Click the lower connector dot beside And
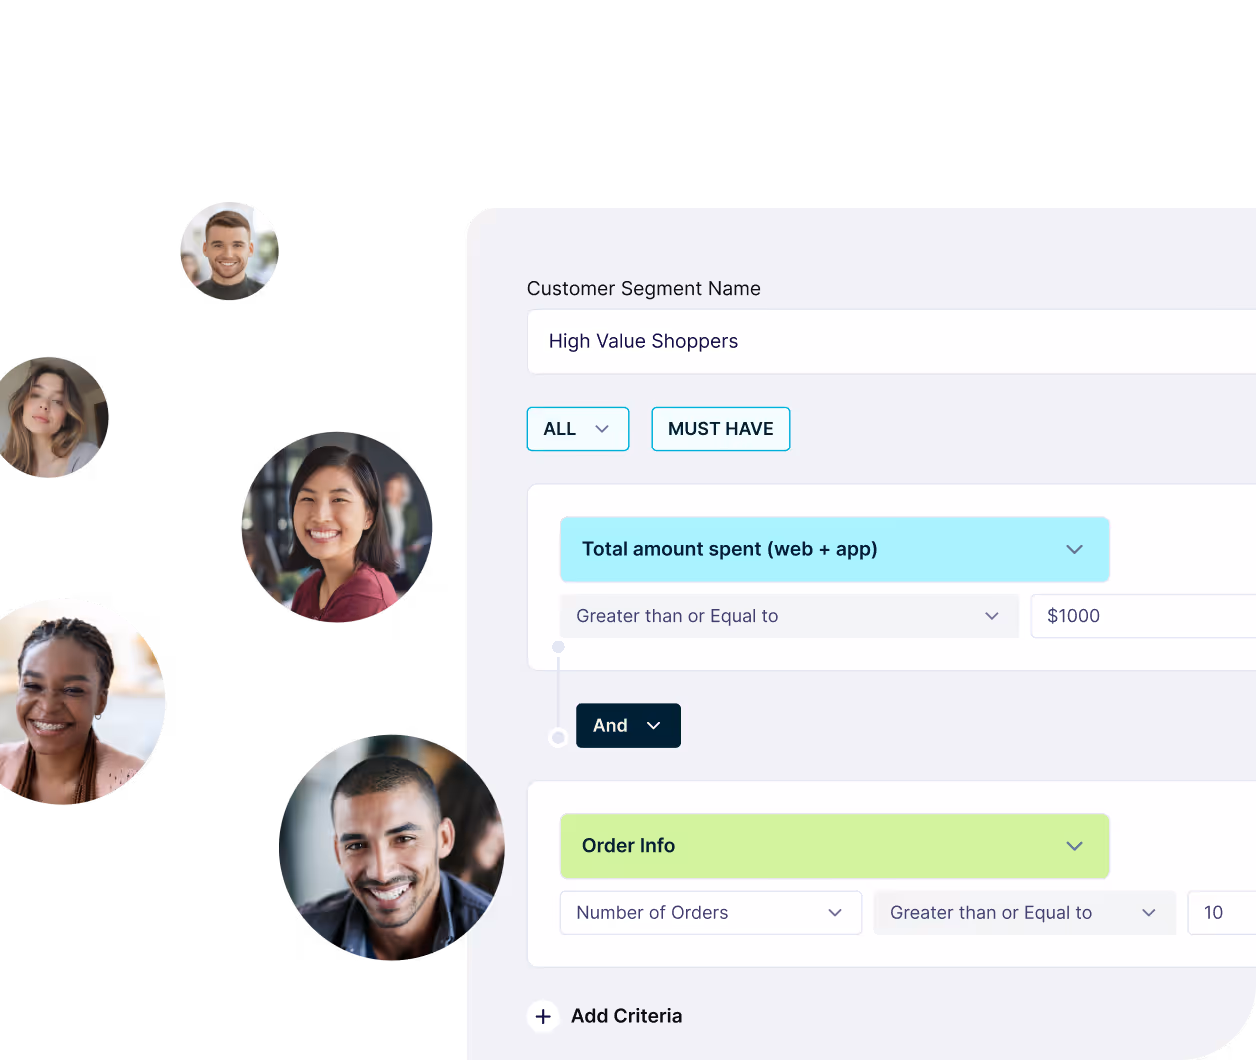Viewport: 1256px width, 1060px height. [x=558, y=737]
